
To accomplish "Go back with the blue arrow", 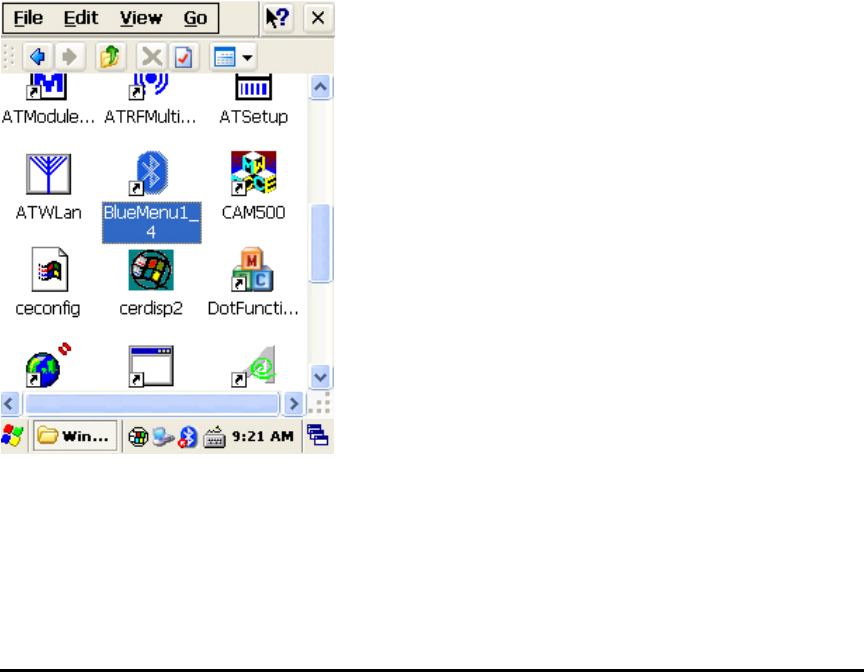I will 37,56.
